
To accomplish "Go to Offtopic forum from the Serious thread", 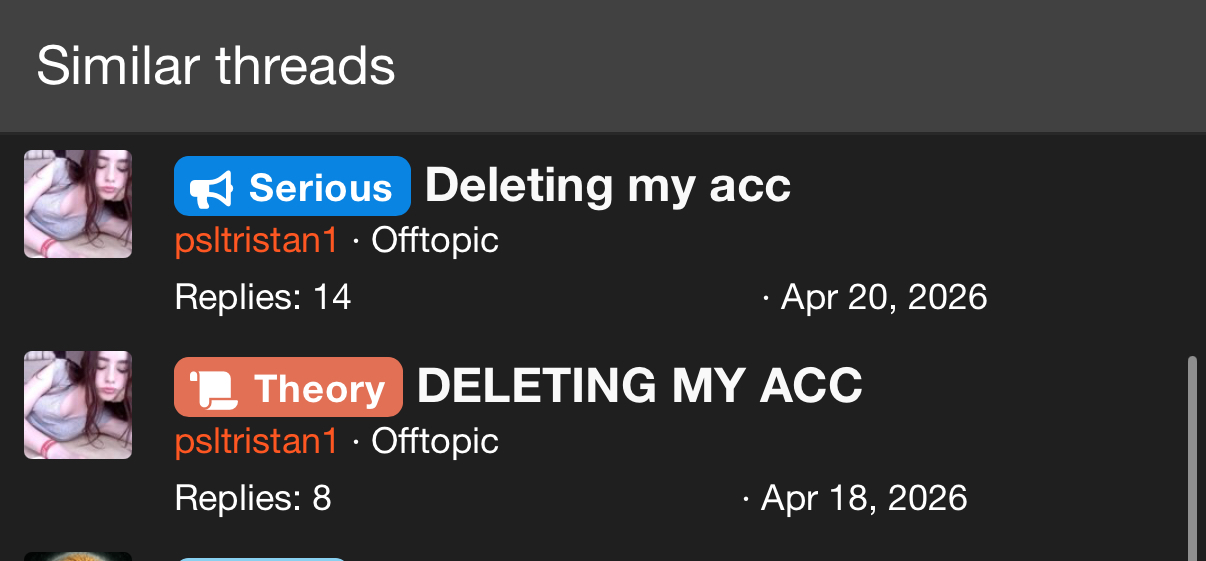I will (x=435, y=240).
